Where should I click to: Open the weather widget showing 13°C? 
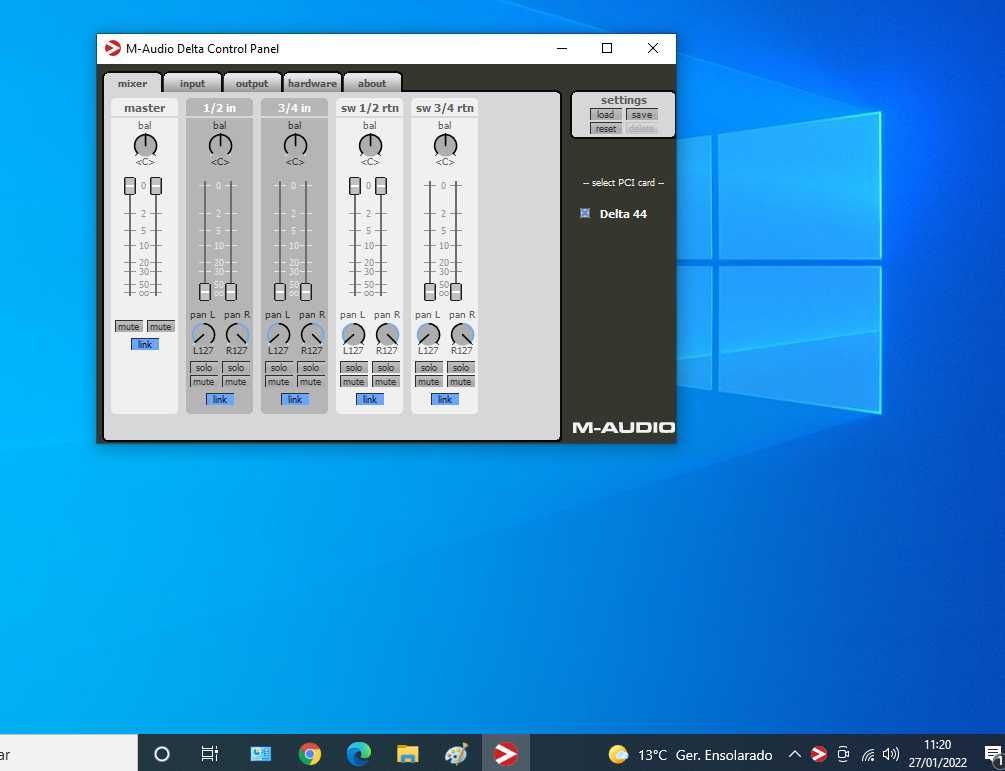click(x=690, y=754)
